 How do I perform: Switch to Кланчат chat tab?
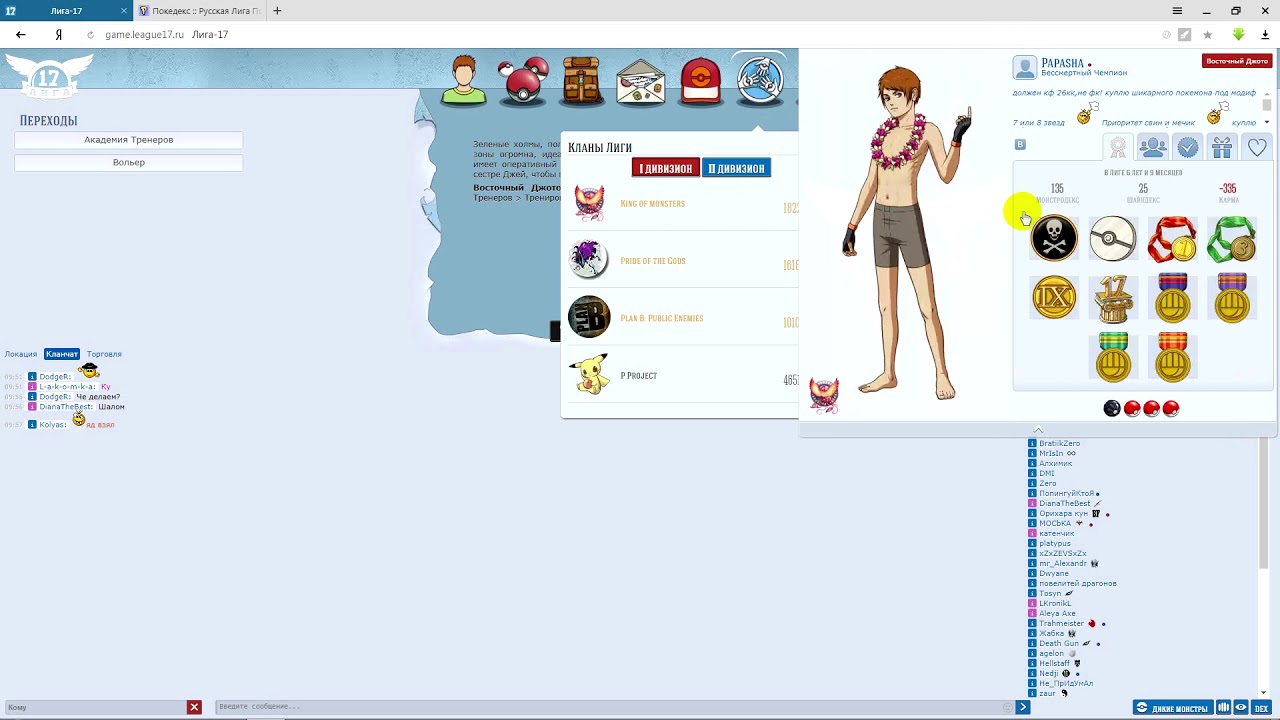(62, 354)
